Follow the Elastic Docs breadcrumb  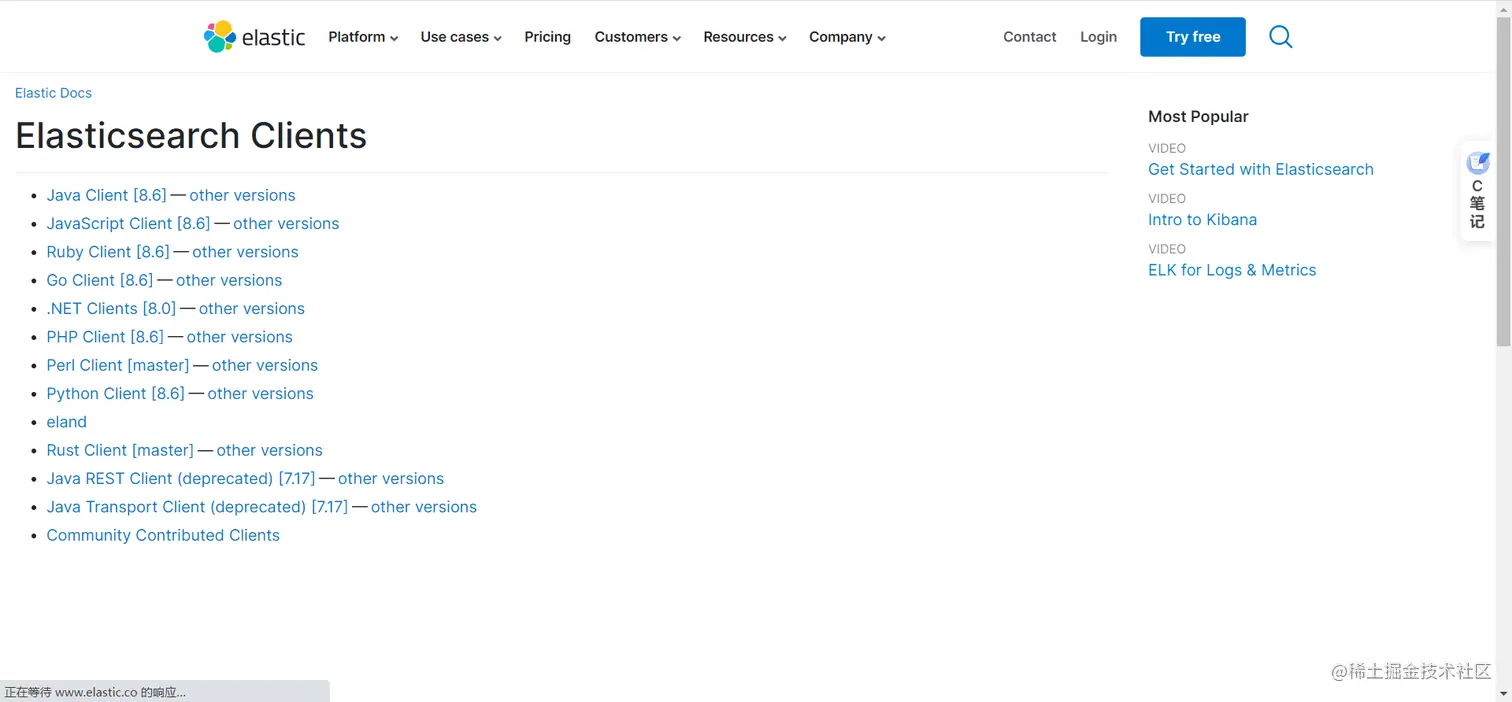point(53,93)
